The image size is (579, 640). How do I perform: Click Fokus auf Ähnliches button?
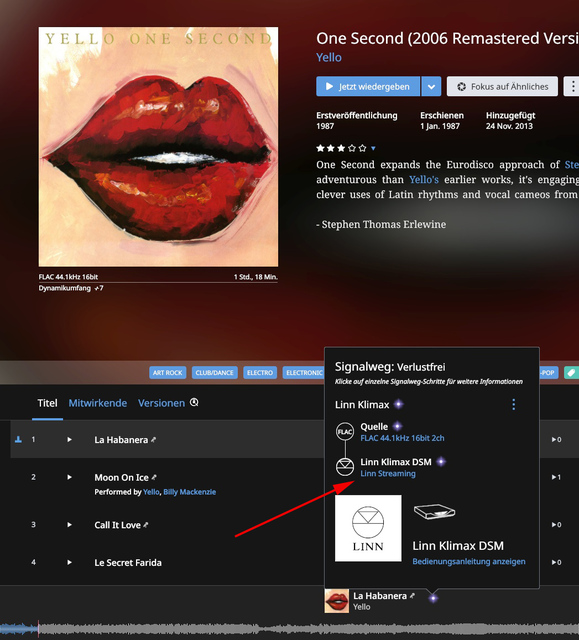[x=502, y=87]
